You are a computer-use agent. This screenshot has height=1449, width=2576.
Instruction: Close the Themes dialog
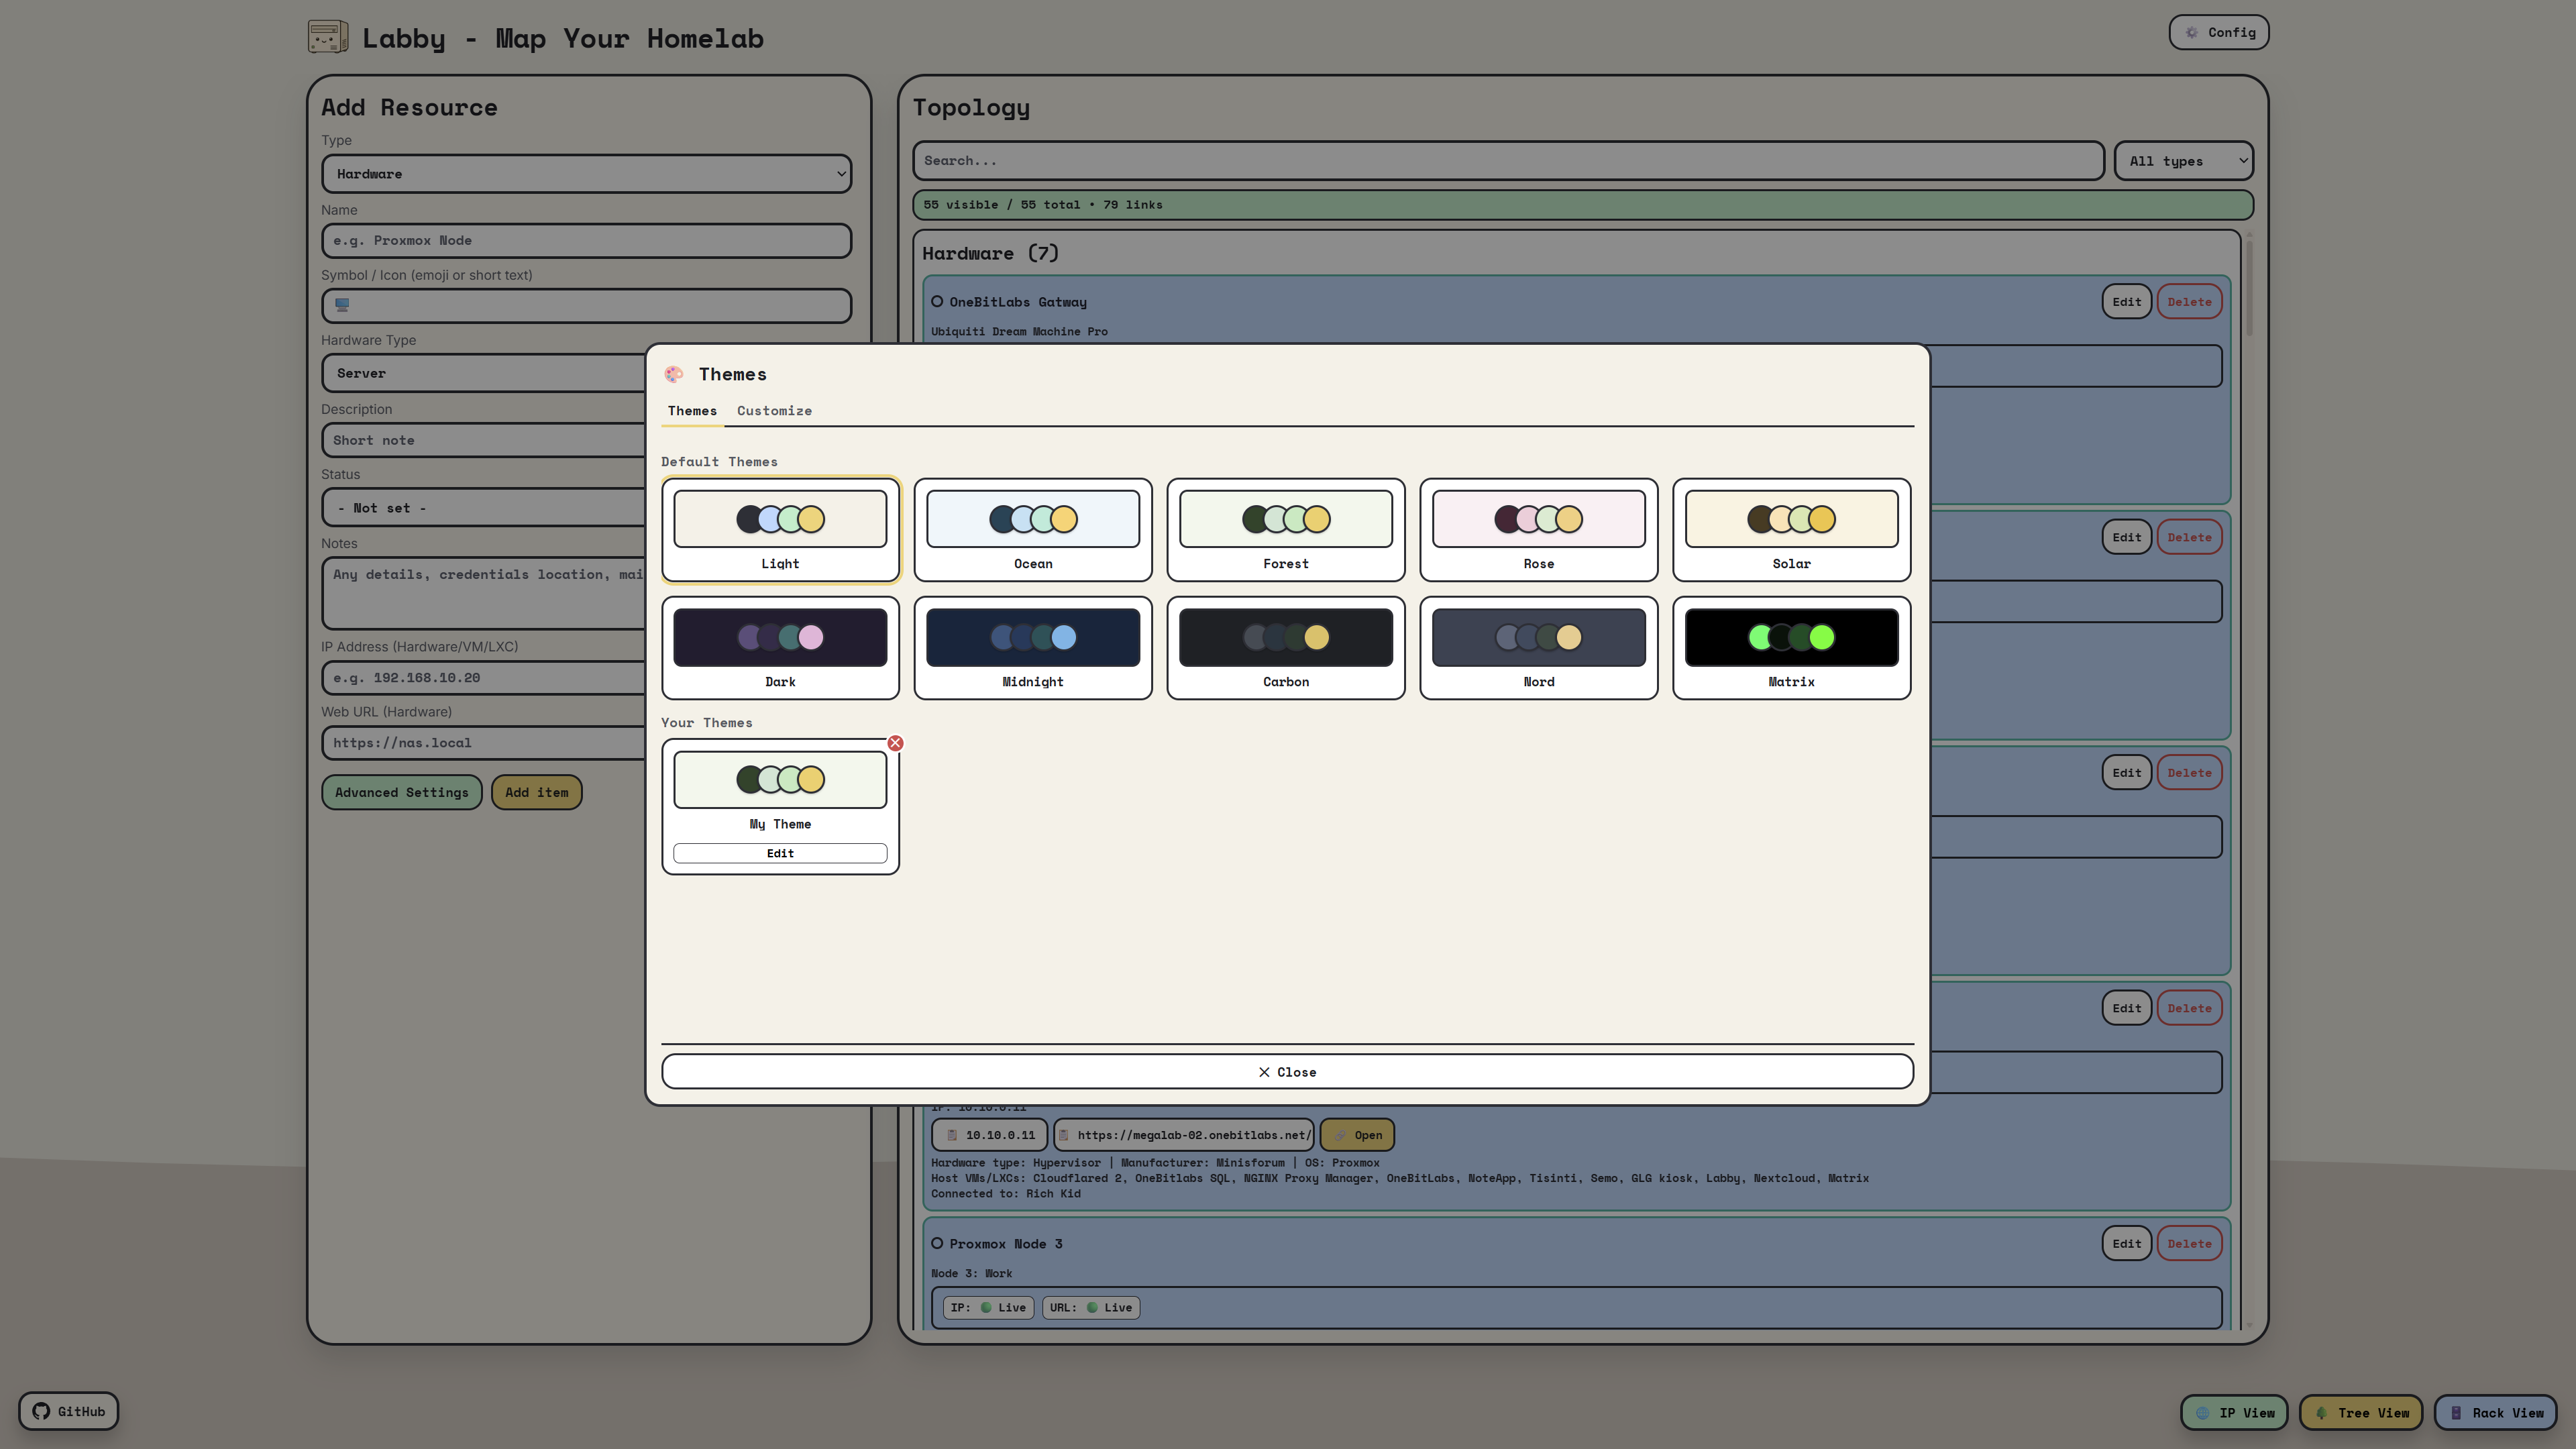[1287, 1071]
